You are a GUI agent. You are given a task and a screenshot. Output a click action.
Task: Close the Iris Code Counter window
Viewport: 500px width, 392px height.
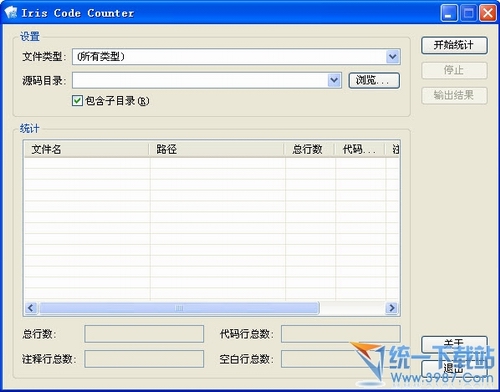488,13
